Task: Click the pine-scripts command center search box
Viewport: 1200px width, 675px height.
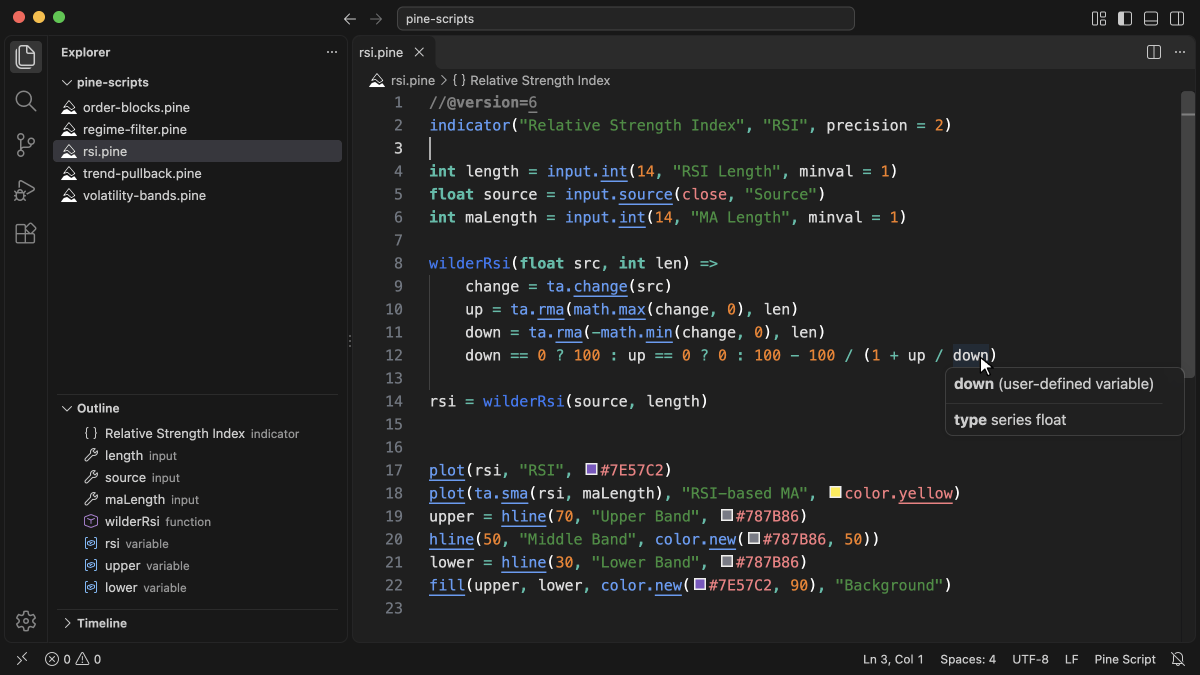Action: [626, 19]
